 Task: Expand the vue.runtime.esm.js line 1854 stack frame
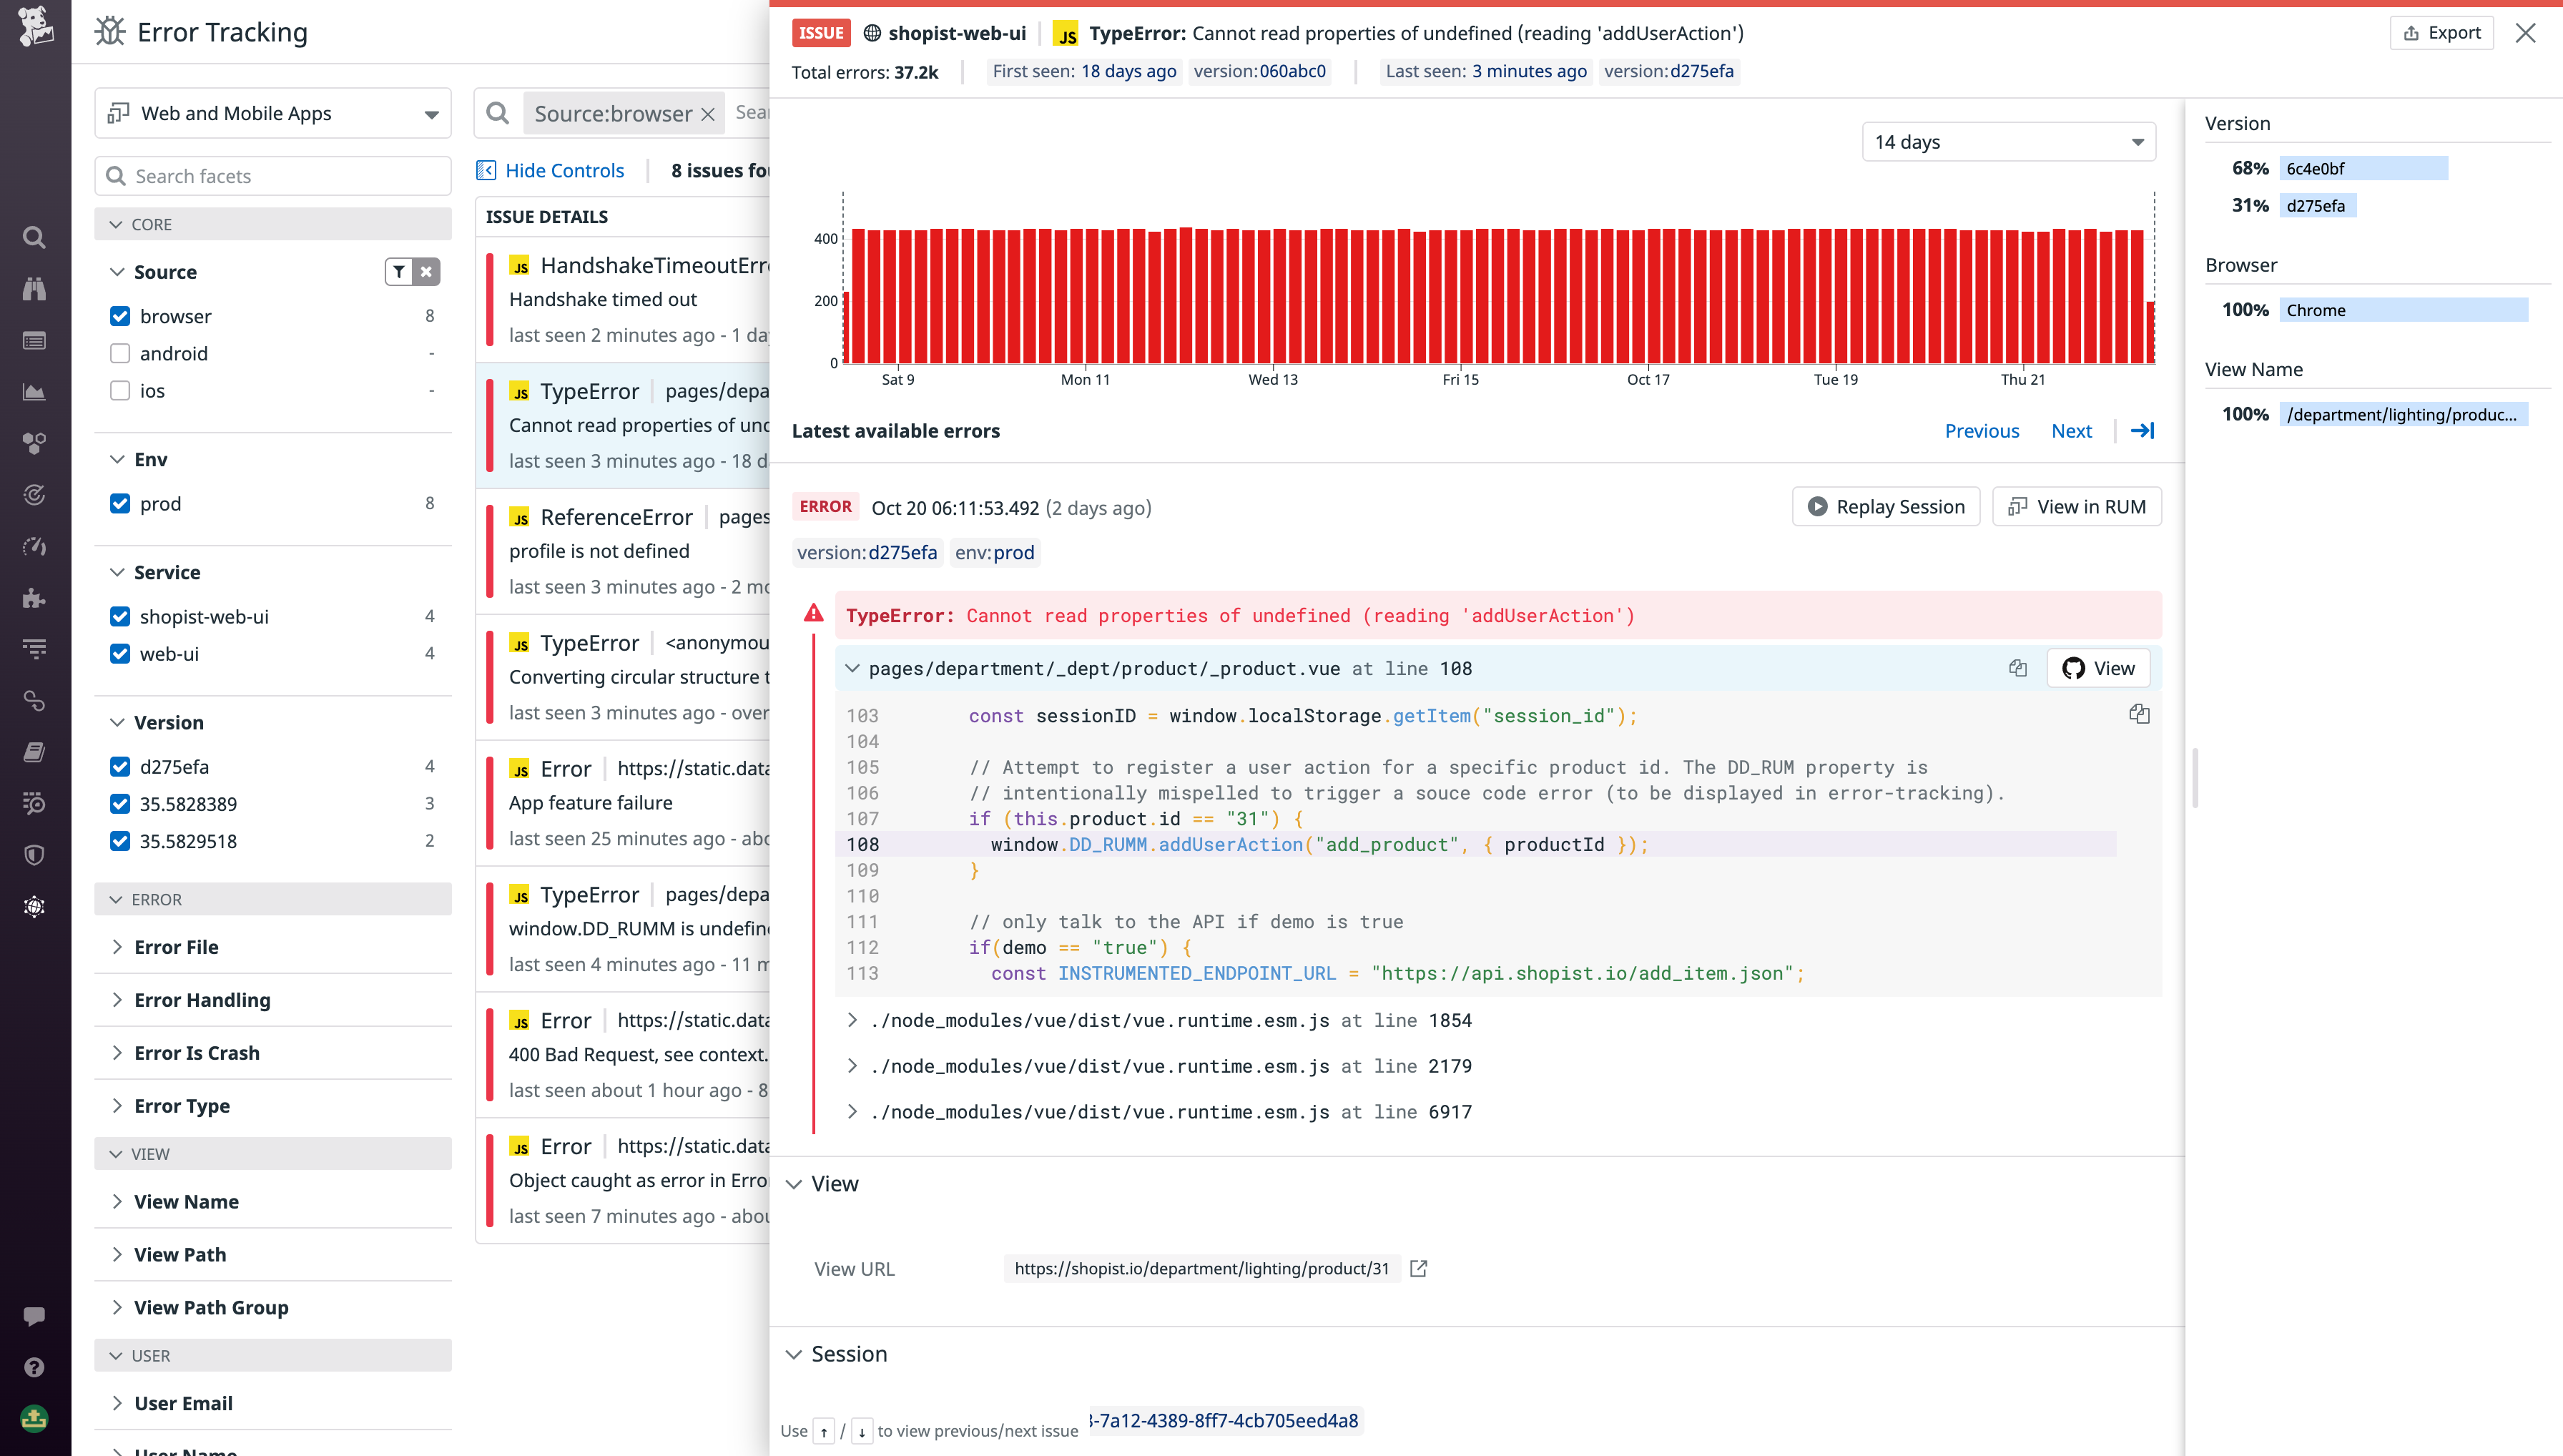(x=854, y=1020)
